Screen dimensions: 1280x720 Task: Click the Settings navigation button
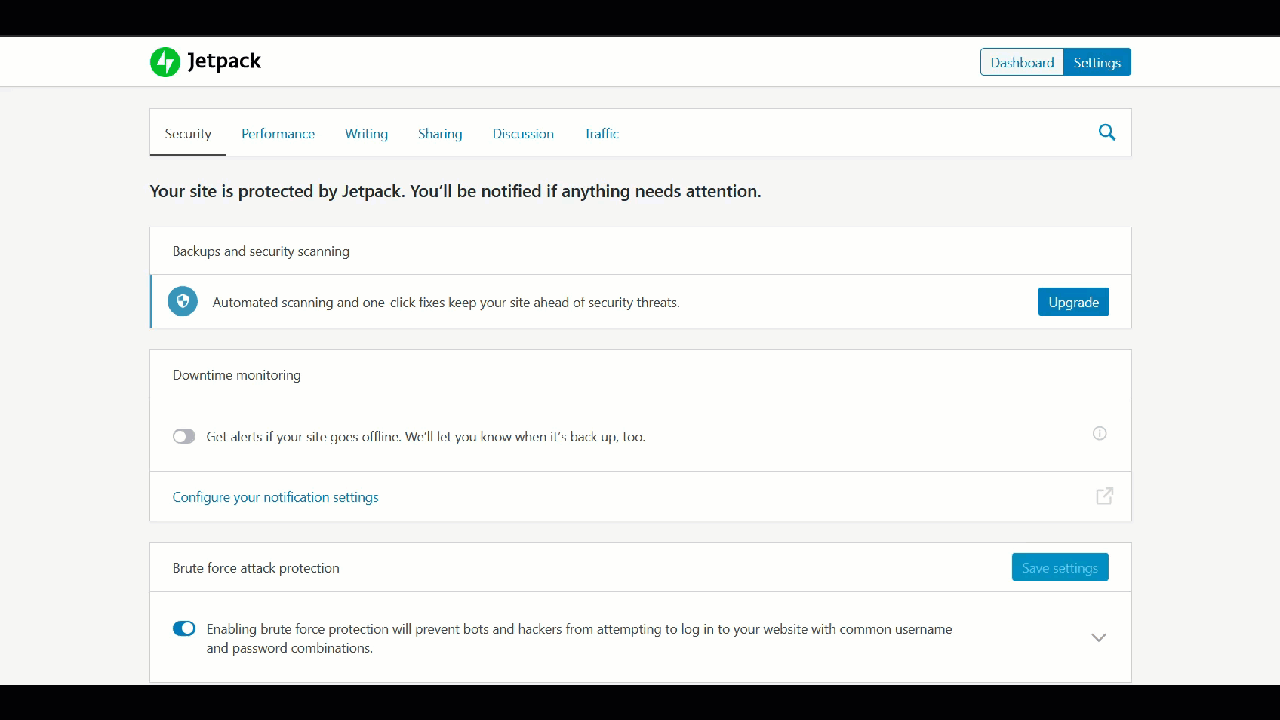1097,61
